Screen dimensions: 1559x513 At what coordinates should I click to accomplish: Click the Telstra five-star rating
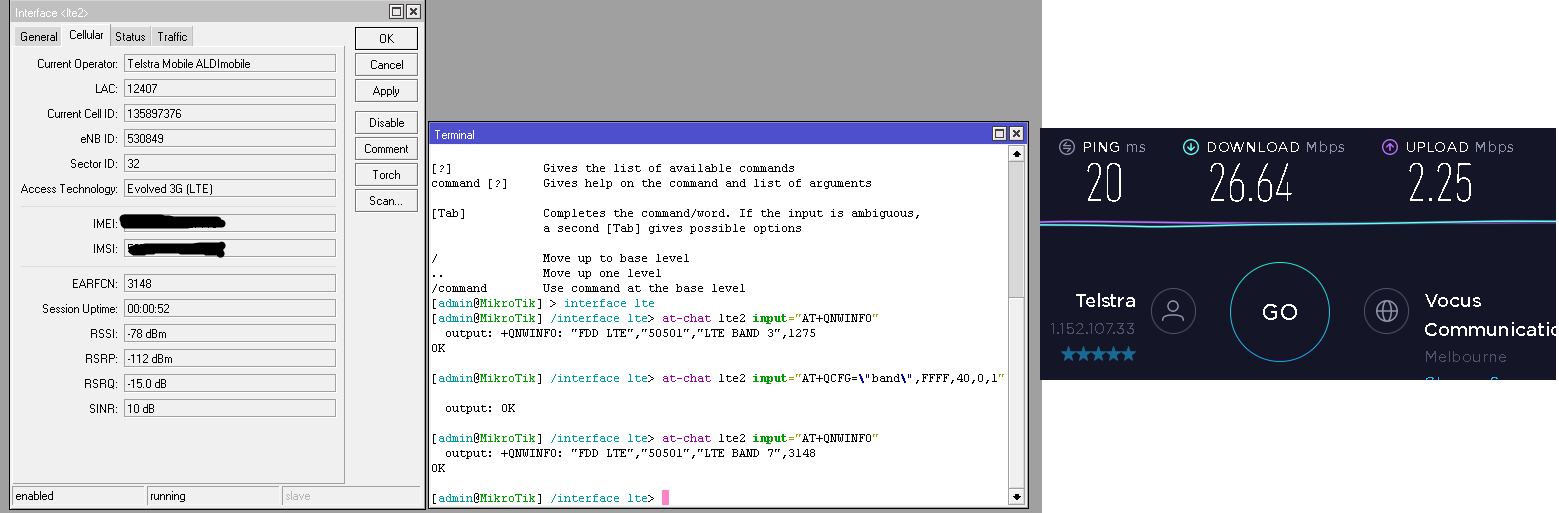coord(1098,354)
